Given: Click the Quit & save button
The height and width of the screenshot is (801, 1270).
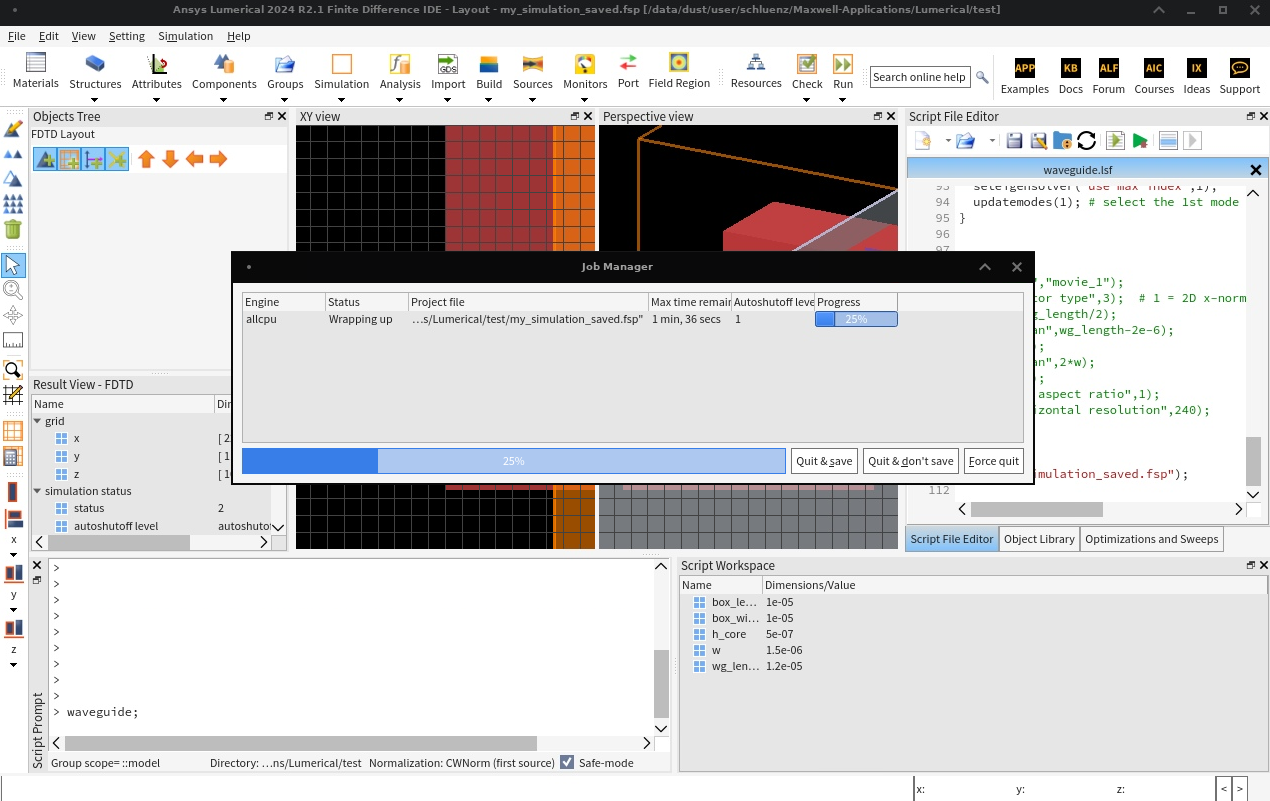Looking at the screenshot, I should 823,461.
